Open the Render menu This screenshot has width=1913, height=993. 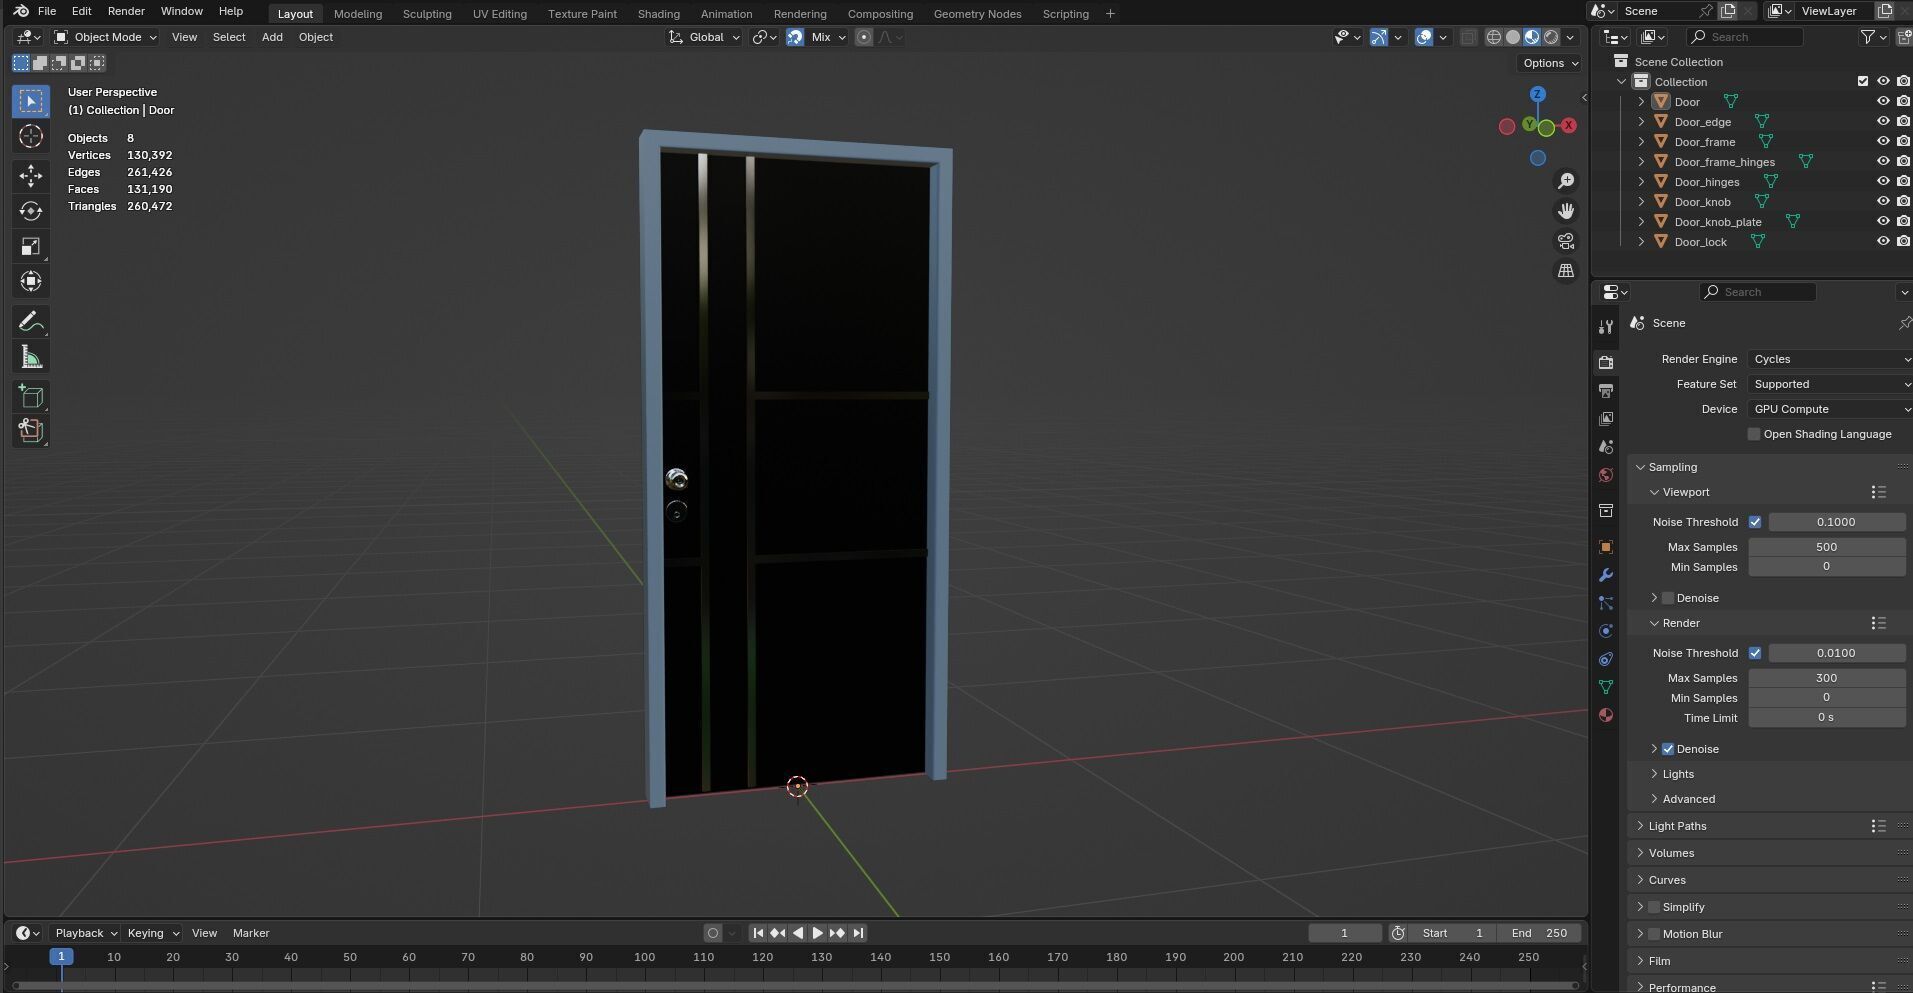(126, 11)
